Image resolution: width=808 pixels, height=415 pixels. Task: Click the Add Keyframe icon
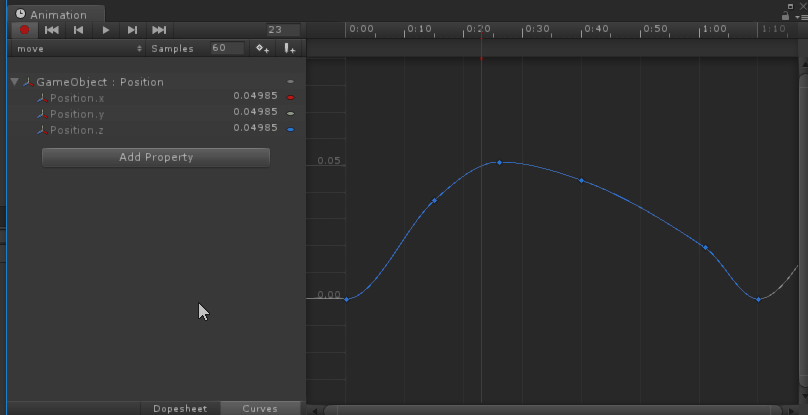click(x=263, y=49)
